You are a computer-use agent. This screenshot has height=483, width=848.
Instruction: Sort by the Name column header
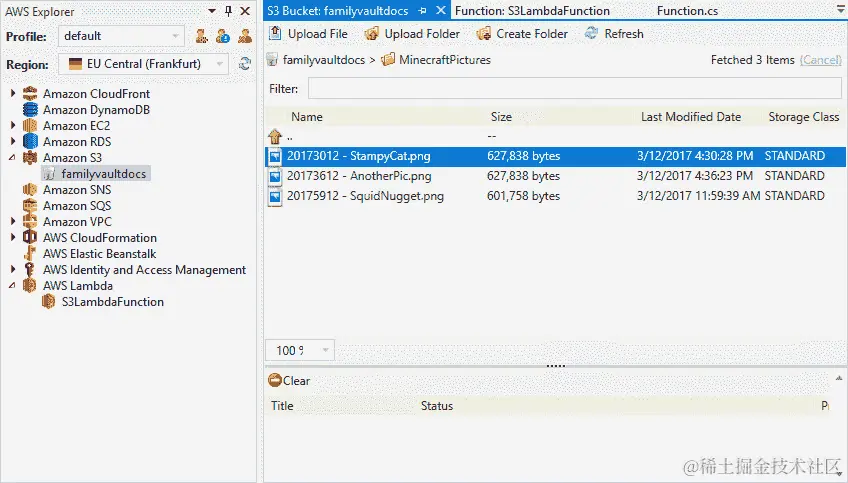(307, 117)
